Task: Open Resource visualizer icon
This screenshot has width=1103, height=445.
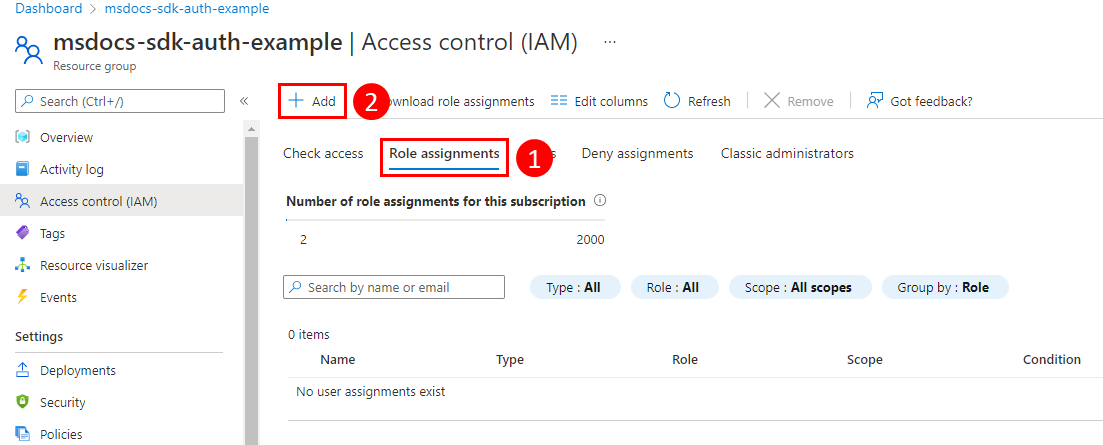Action: pyautogui.click(x=23, y=265)
